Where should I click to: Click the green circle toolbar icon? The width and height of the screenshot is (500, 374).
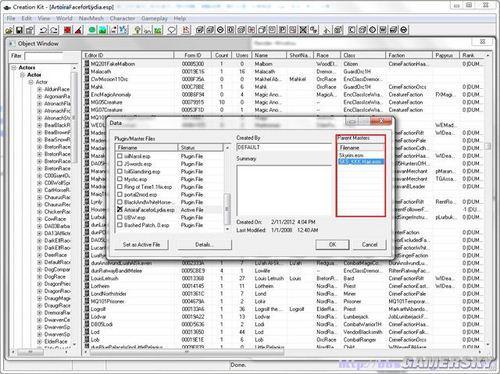92,30
